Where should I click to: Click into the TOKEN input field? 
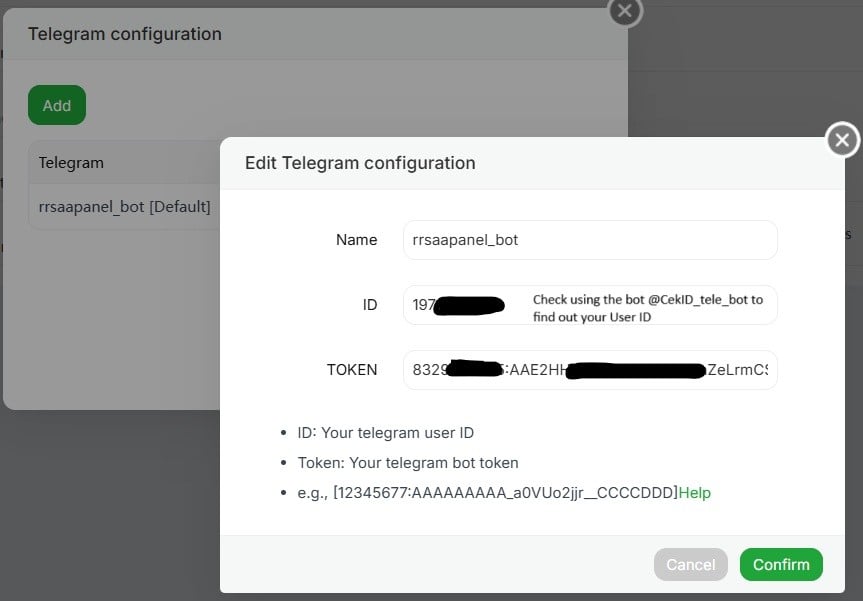point(590,370)
